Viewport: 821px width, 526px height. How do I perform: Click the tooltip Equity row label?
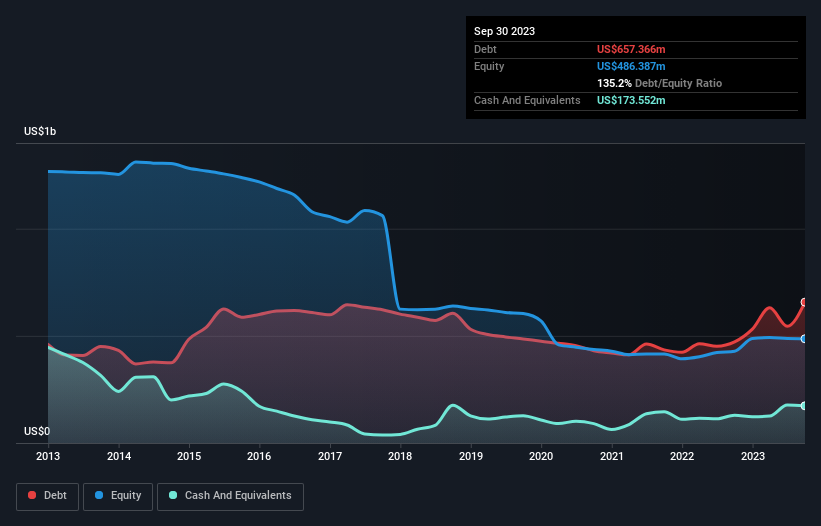click(x=489, y=66)
